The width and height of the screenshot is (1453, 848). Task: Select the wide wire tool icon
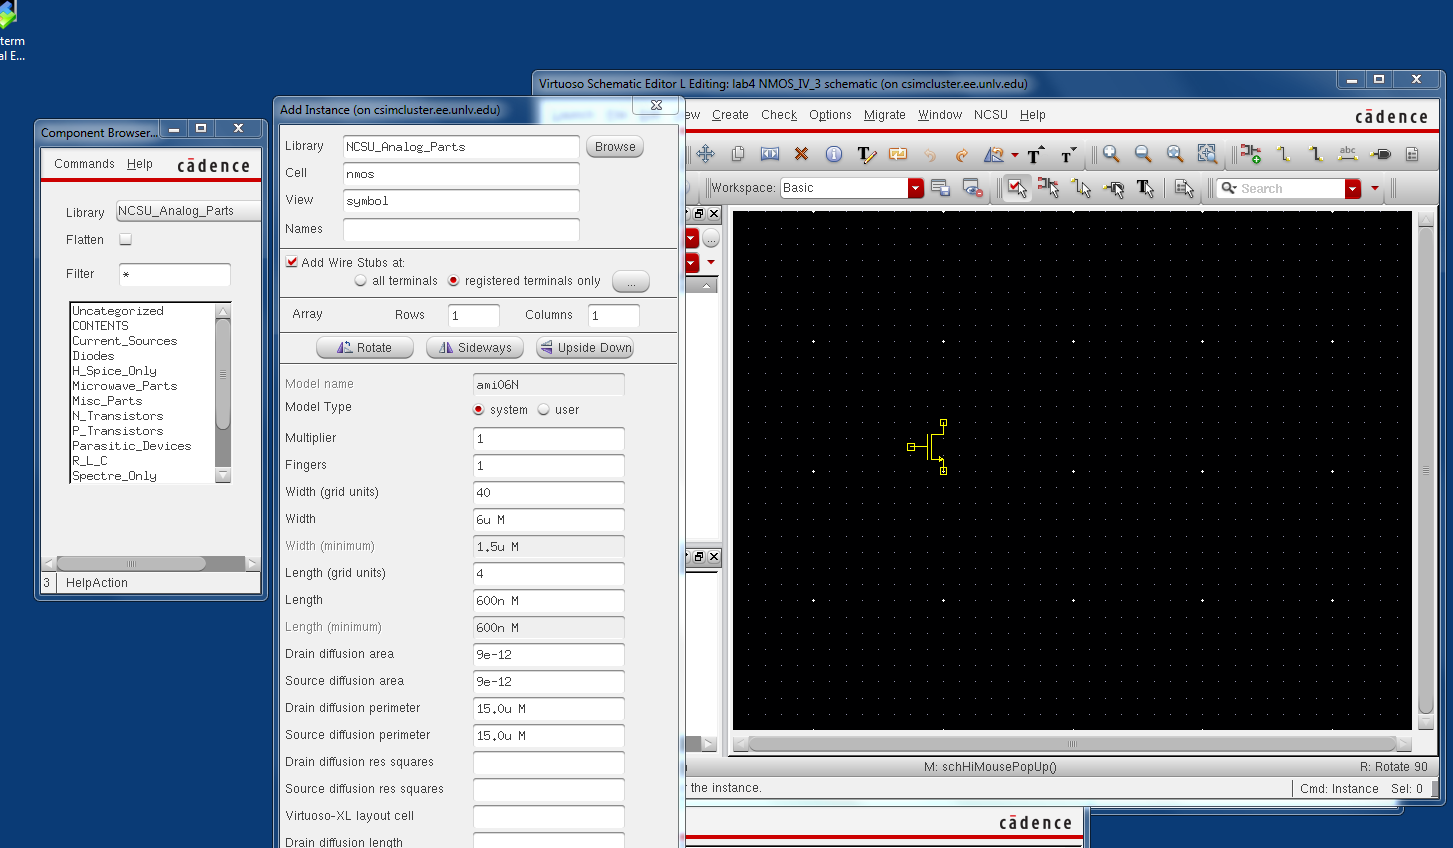pos(1316,154)
